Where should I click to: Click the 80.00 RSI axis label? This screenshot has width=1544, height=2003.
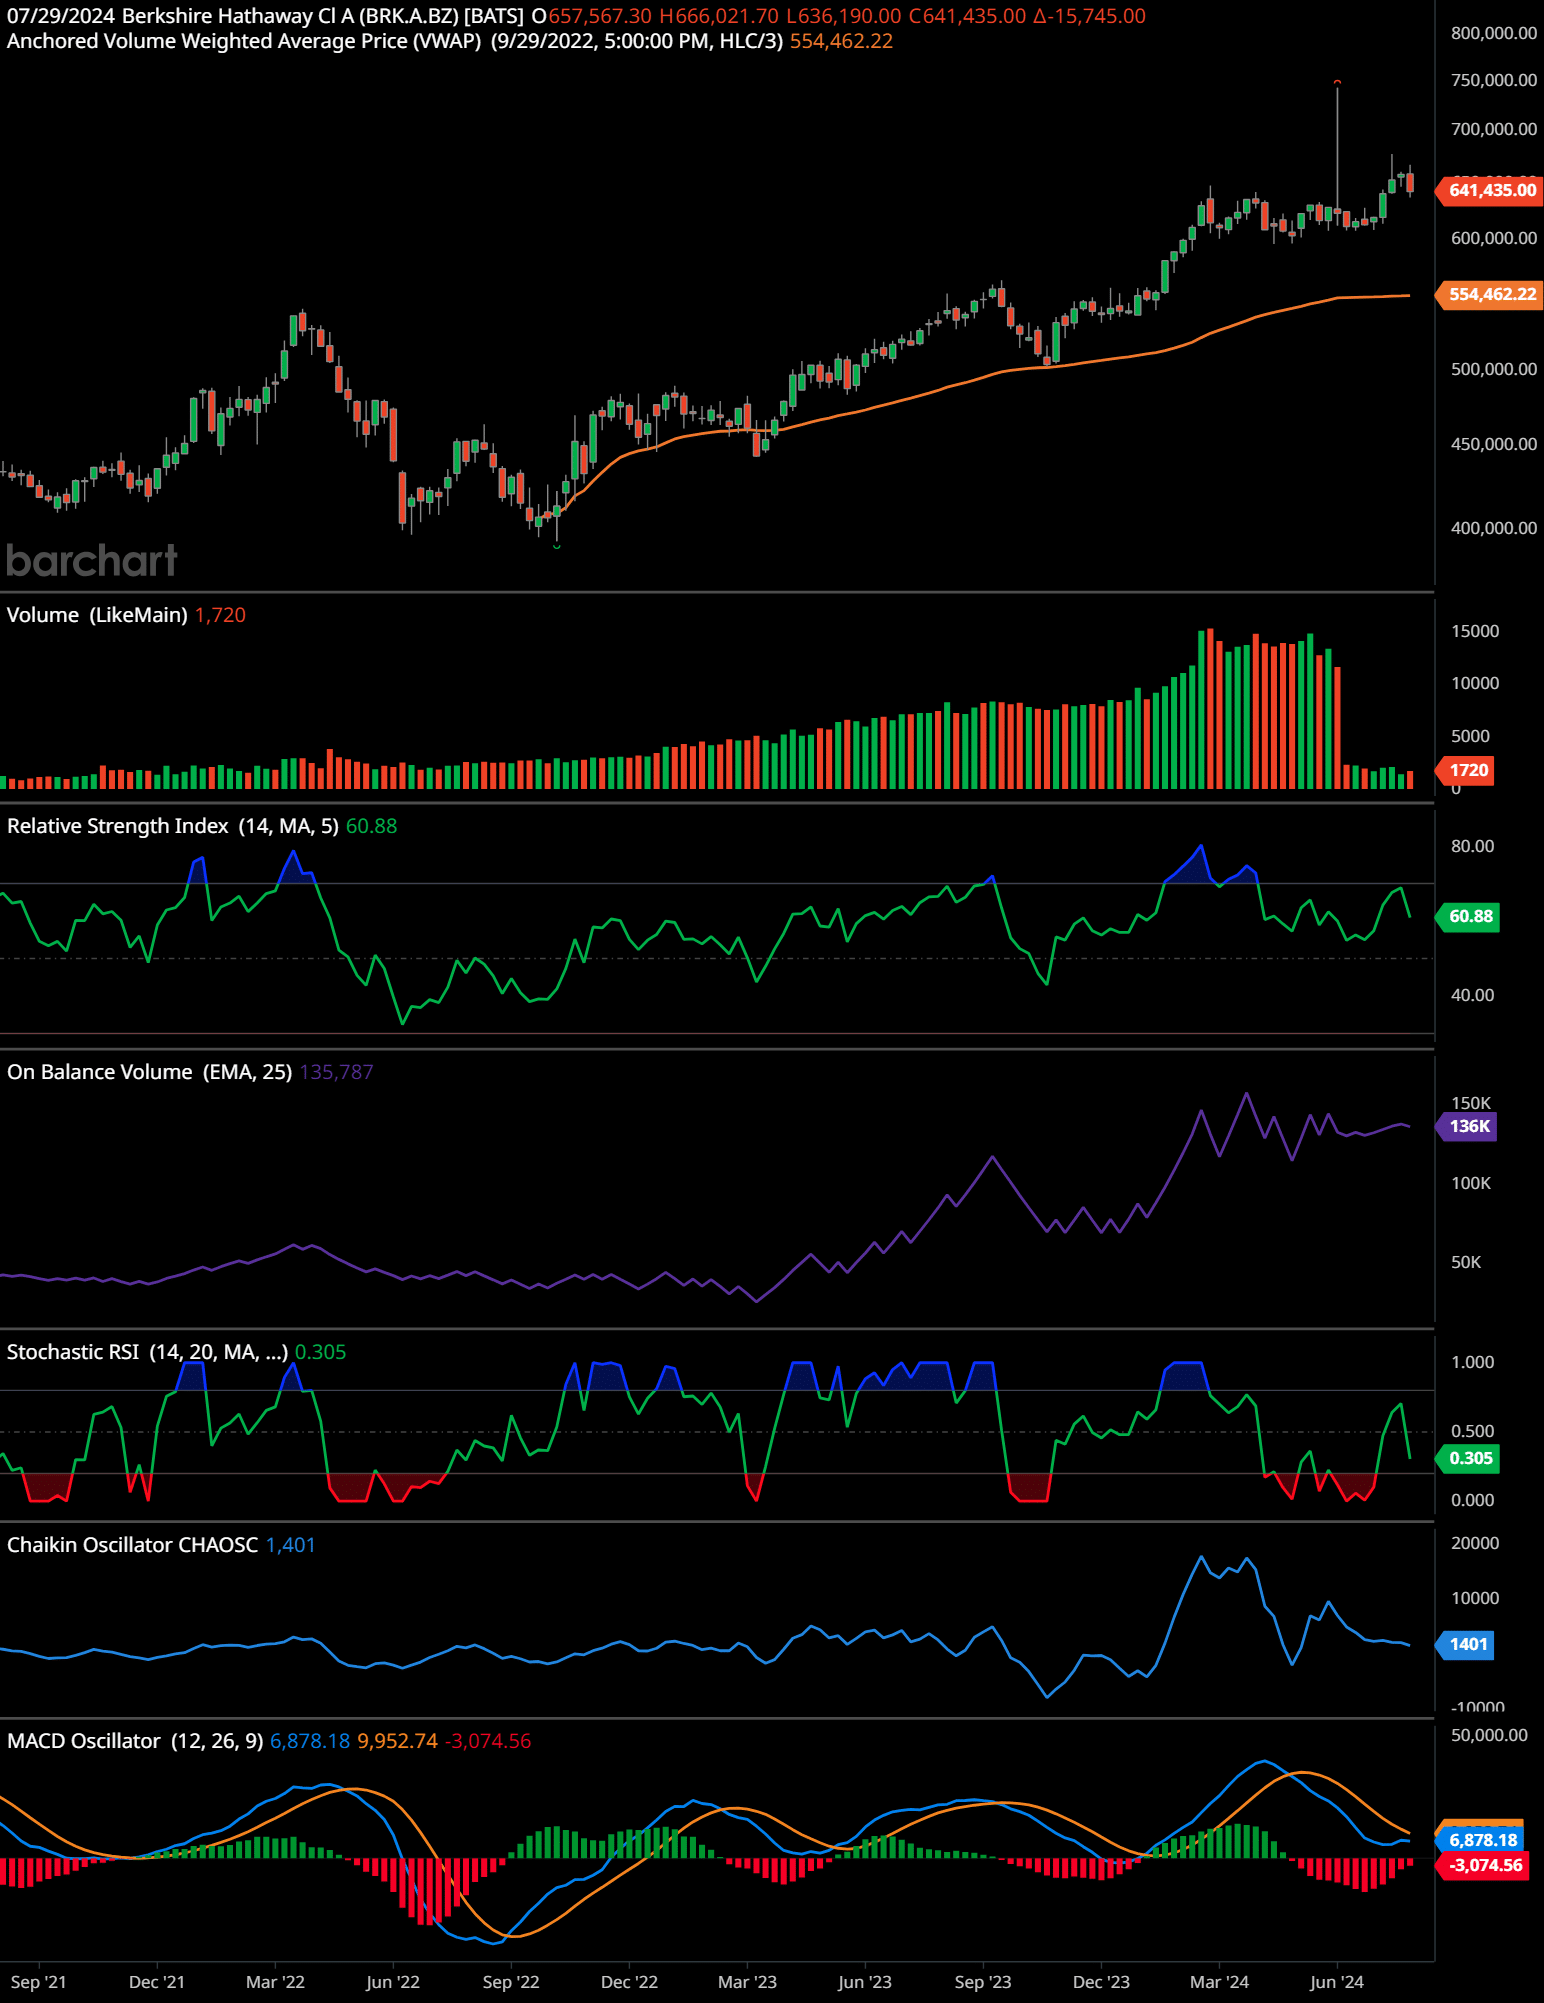[x=1472, y=846]
